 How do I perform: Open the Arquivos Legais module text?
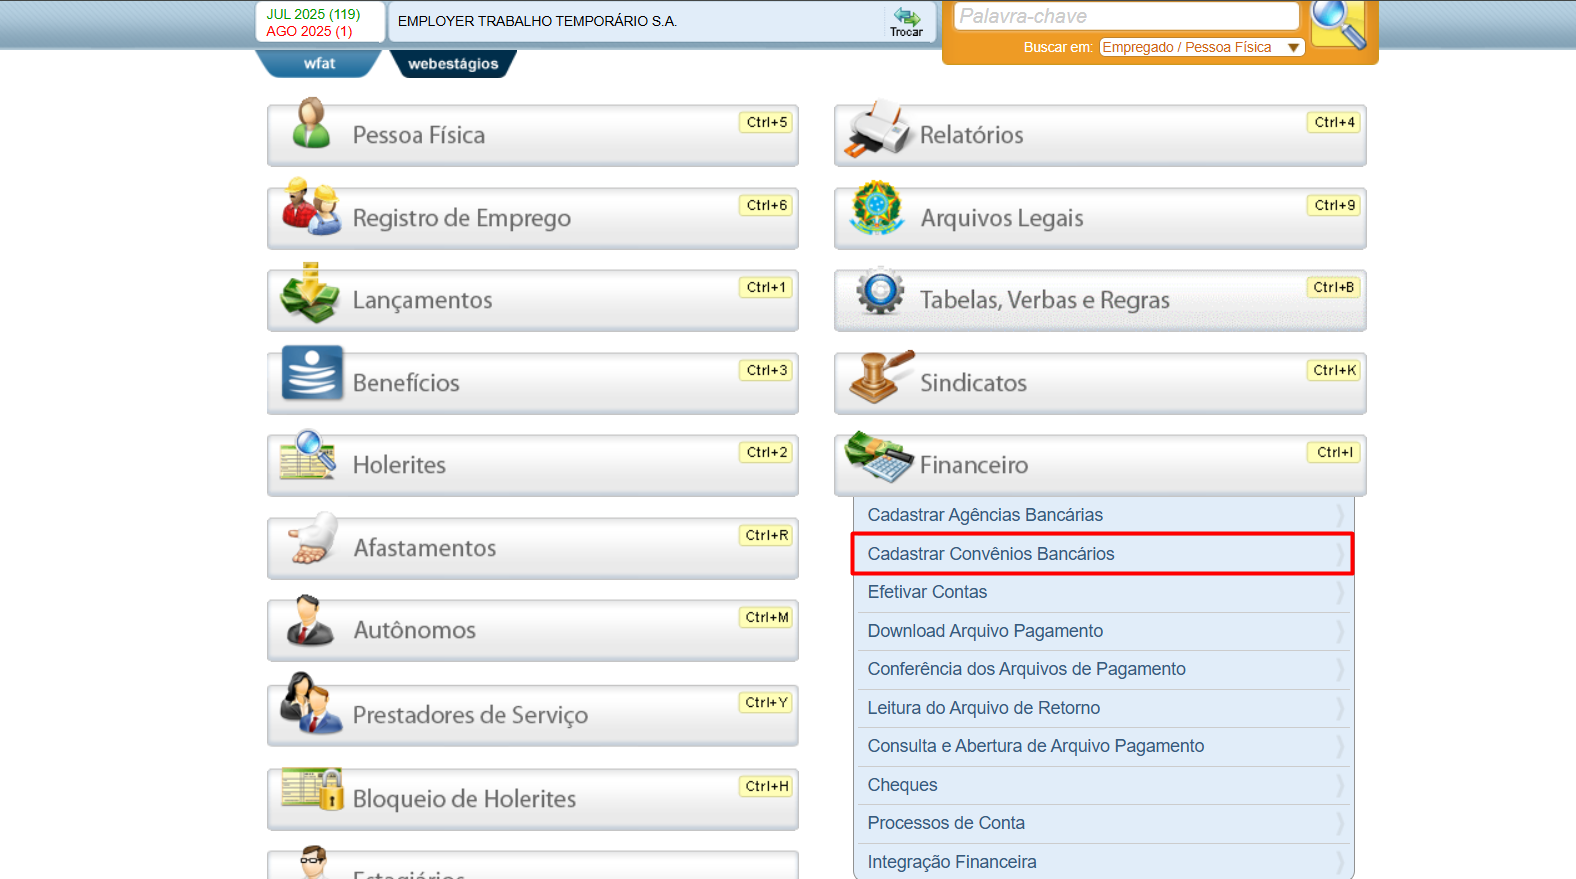click(1001, 218)
